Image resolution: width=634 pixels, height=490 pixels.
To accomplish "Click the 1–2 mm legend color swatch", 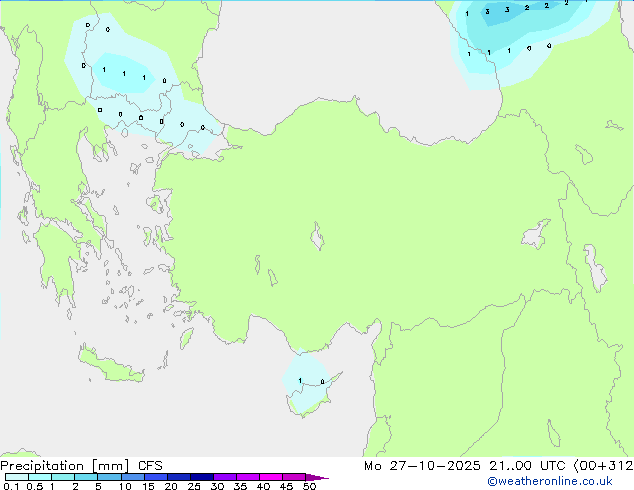I will coord(63,477).
